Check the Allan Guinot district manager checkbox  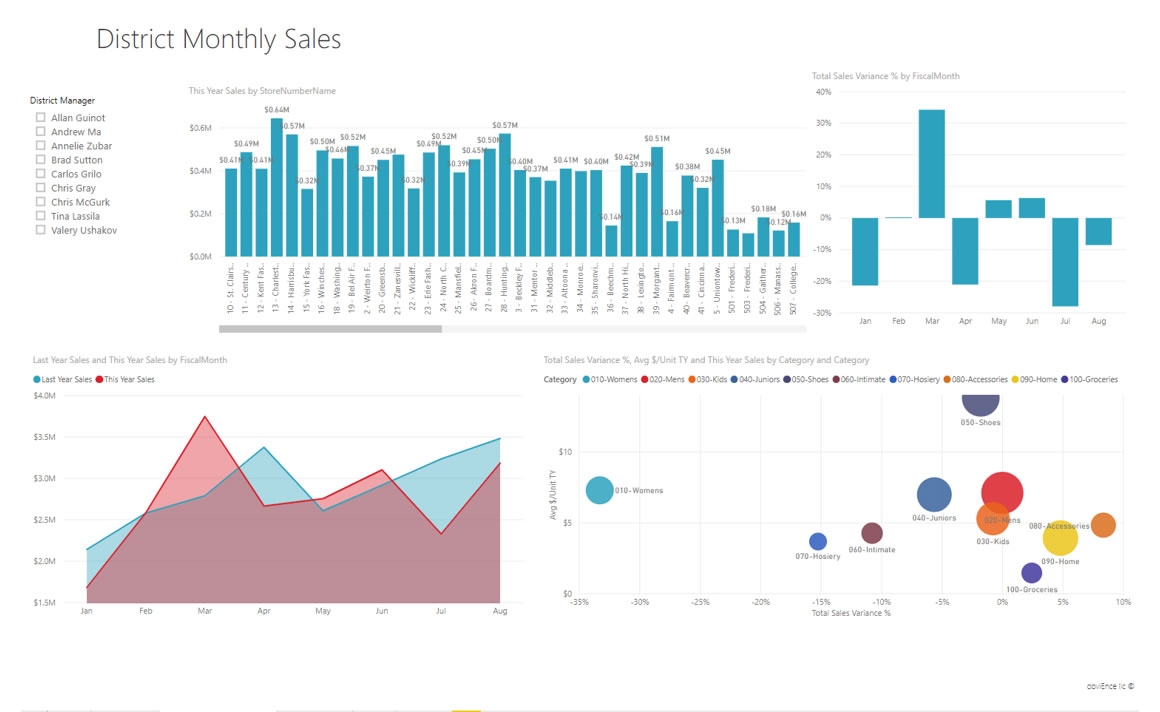click(x=41, y=118)
